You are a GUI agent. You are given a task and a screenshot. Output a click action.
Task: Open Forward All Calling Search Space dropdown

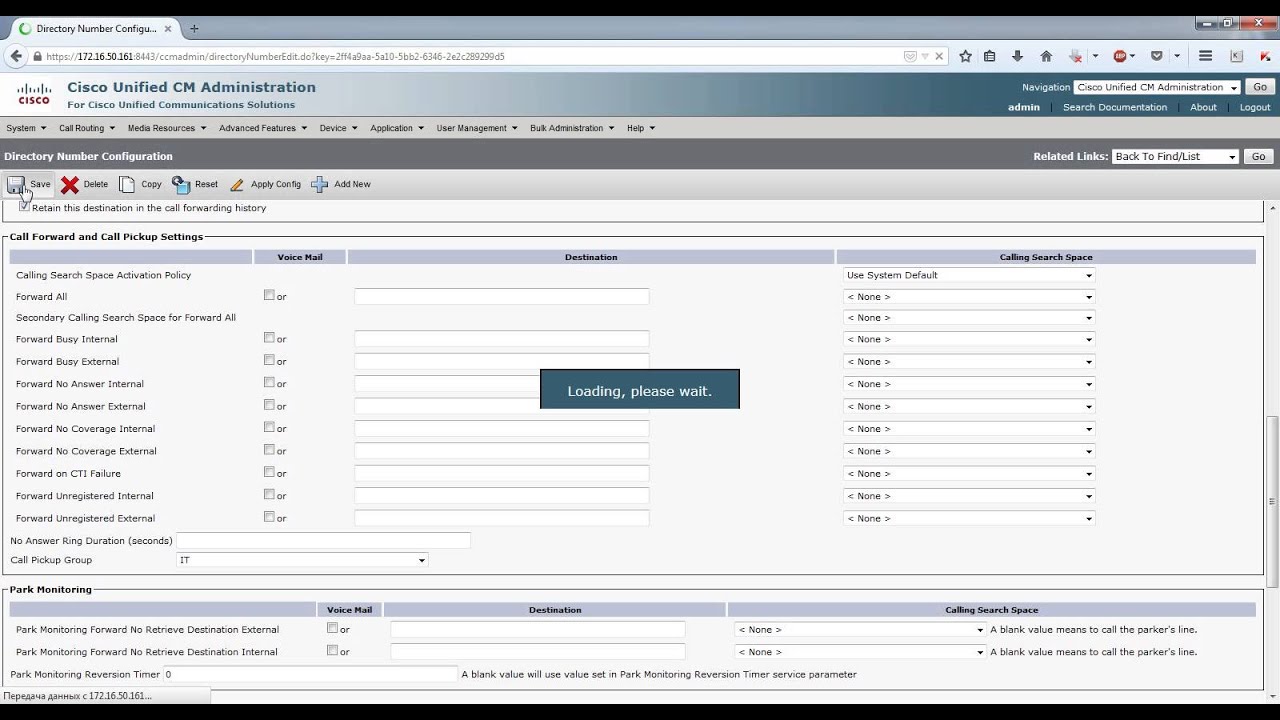coord(969,297)
